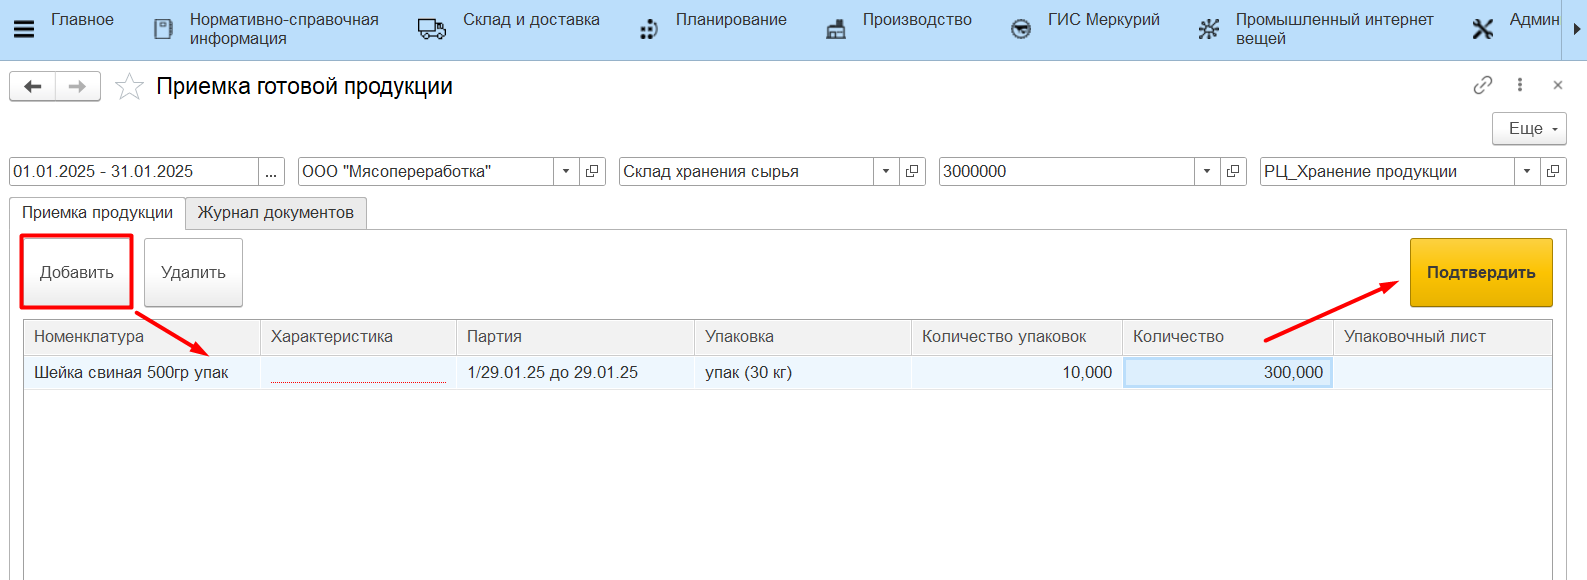Copy link to this form icon
1587x580 pixels.
(x=1482, y=86)
